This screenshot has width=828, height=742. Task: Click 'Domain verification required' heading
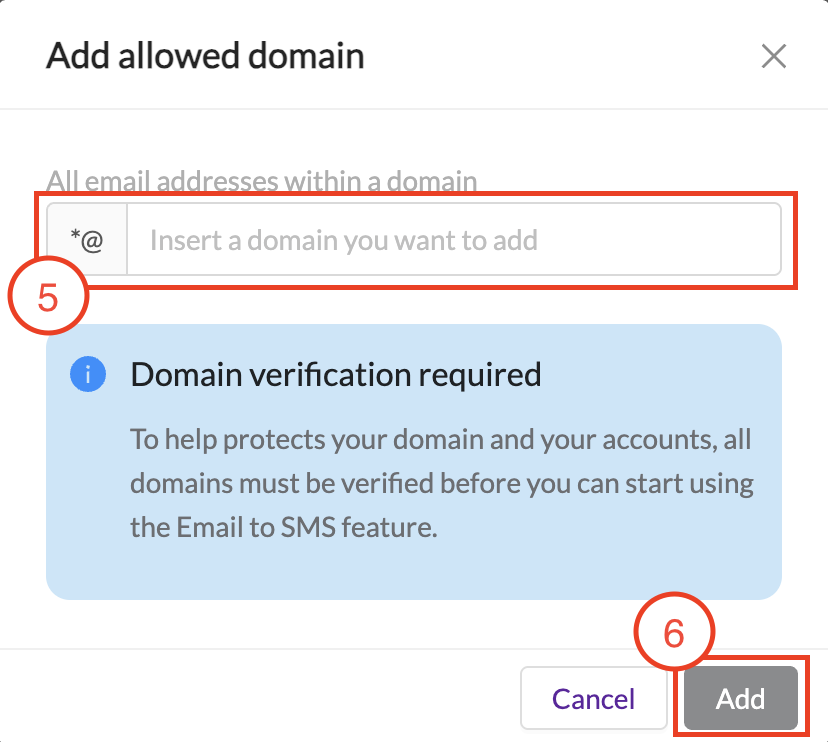(336, 374)
